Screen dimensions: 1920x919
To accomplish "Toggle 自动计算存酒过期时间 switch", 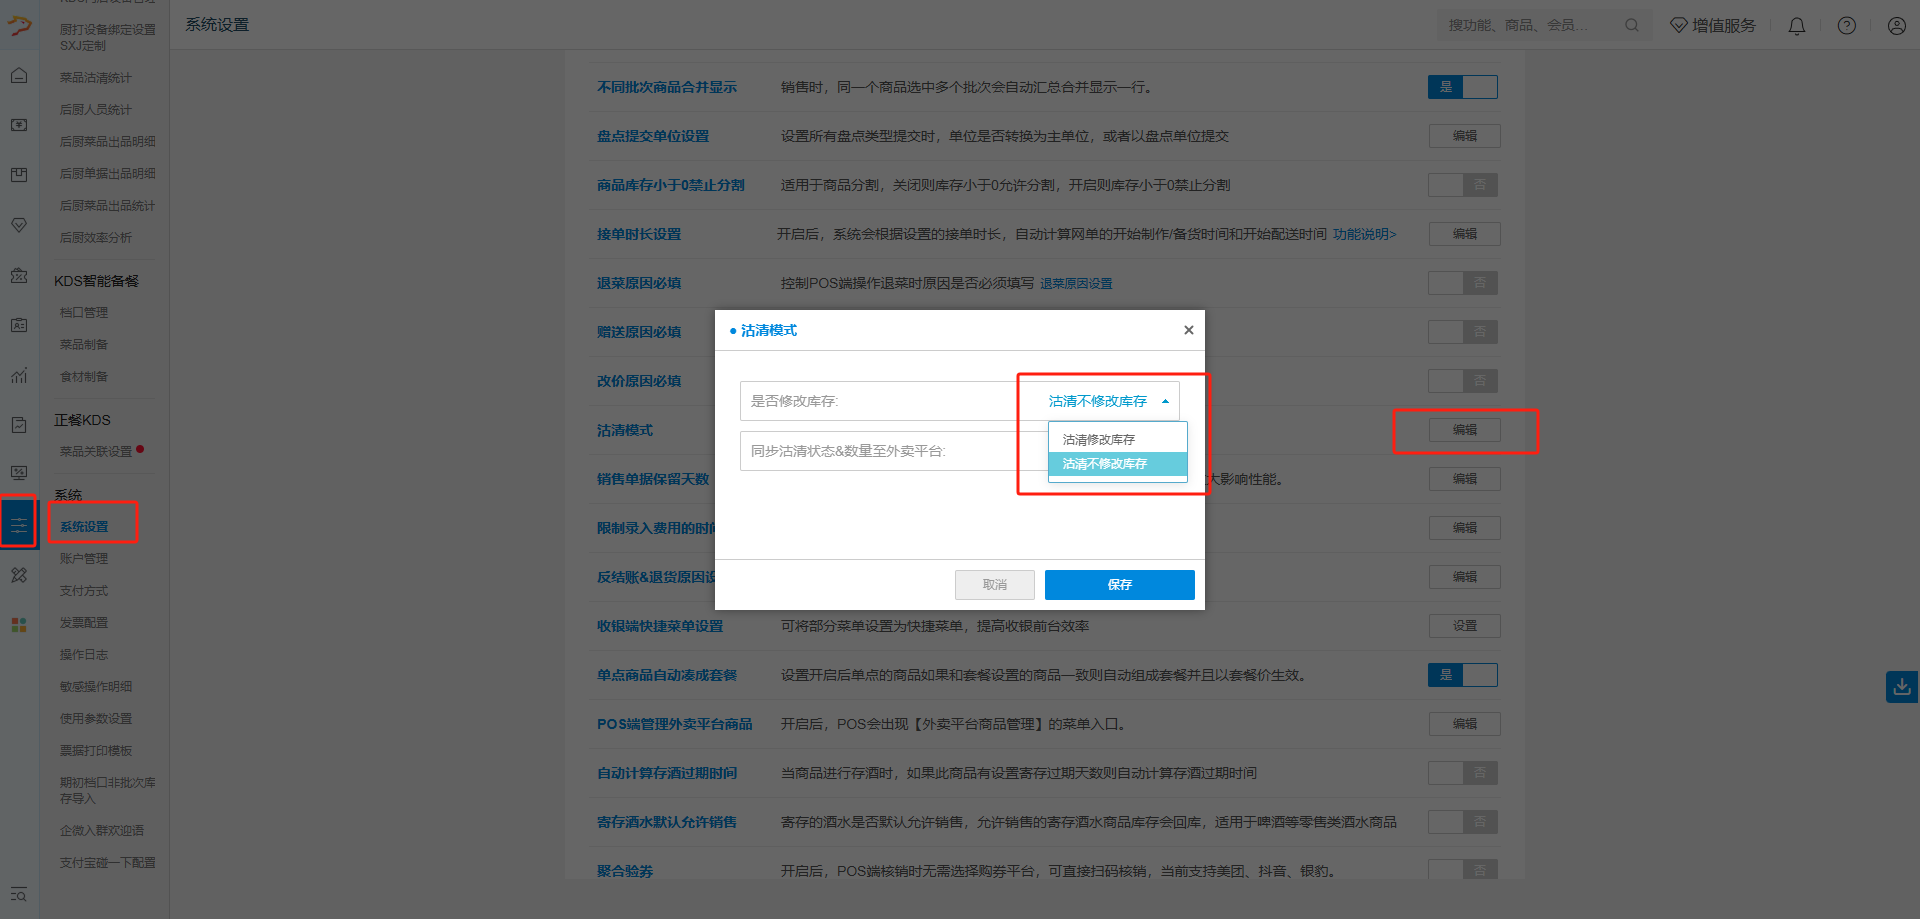I will point(1463,773).
